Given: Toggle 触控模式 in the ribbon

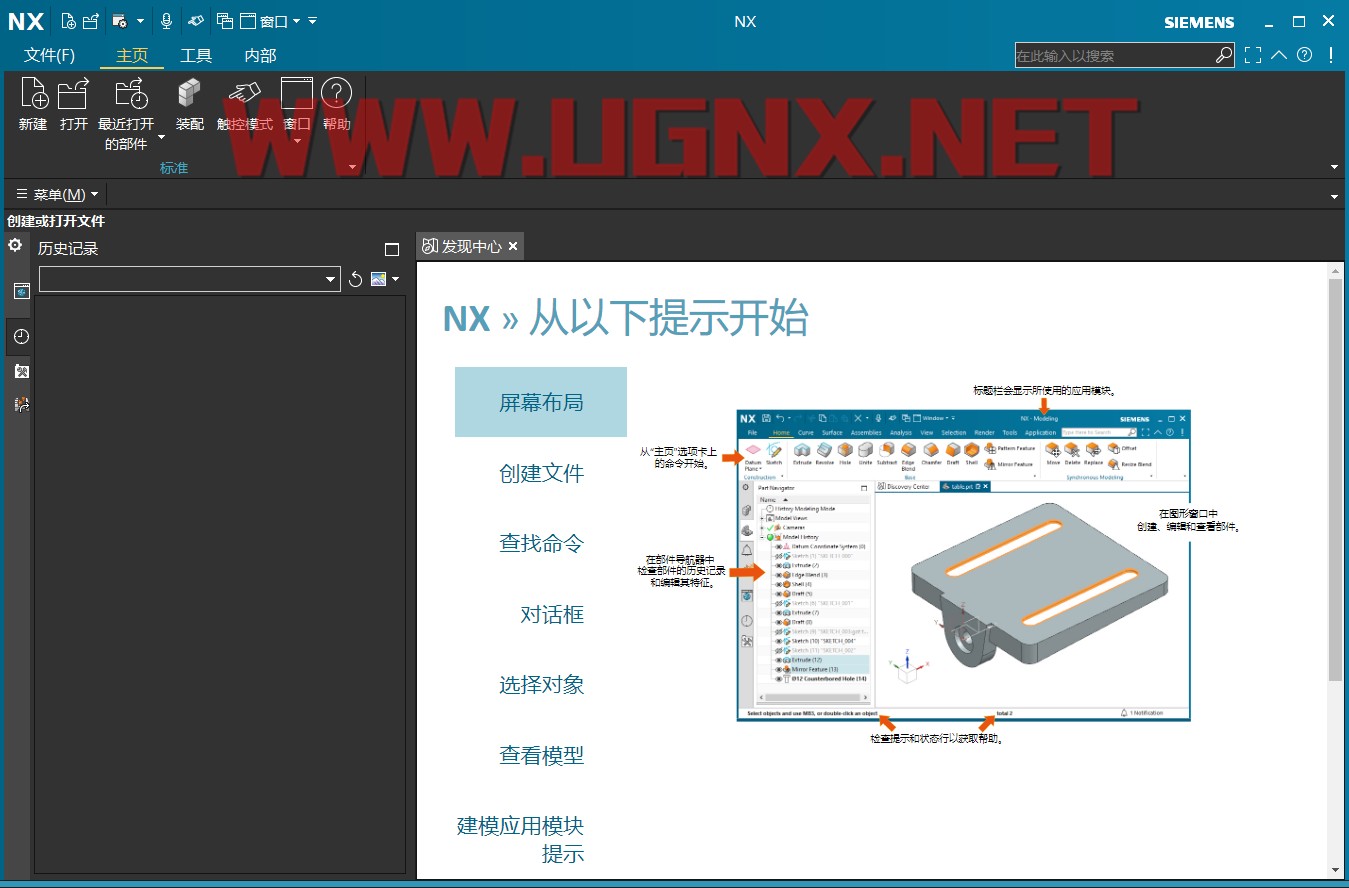Looking at the screenshot, I should [x=244, y=104].
